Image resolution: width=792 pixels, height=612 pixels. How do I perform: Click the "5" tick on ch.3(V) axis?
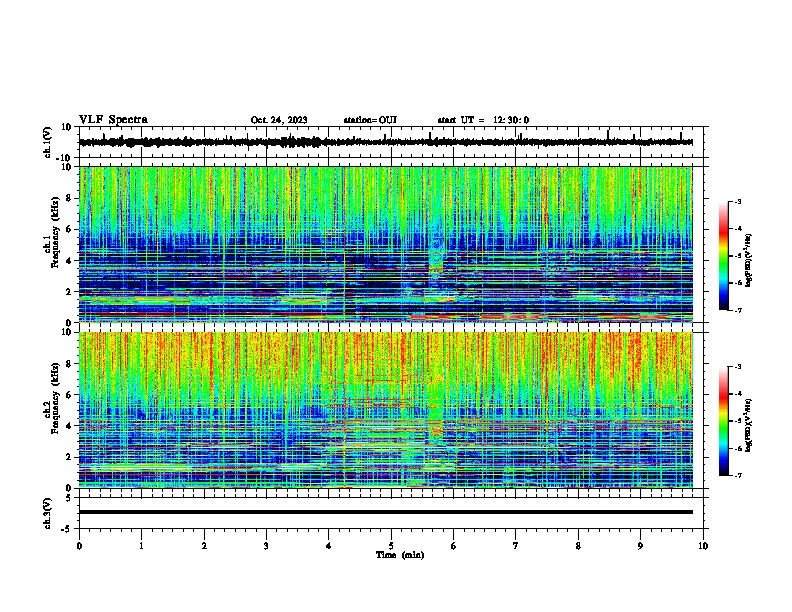(x=69, y=498)
